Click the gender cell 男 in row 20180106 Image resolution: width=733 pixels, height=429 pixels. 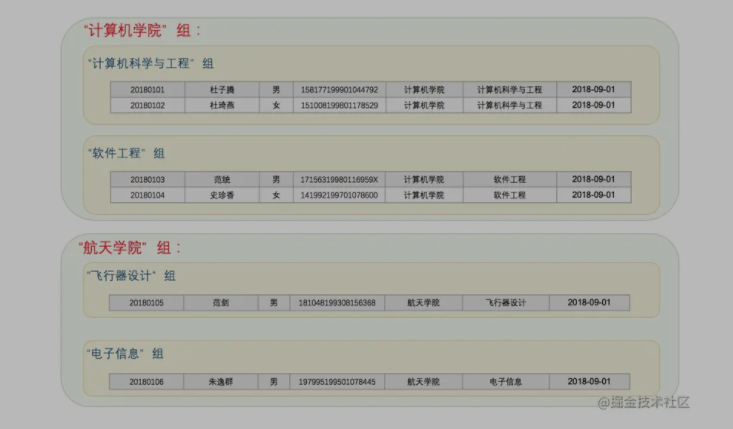click(x=274, y=382)
